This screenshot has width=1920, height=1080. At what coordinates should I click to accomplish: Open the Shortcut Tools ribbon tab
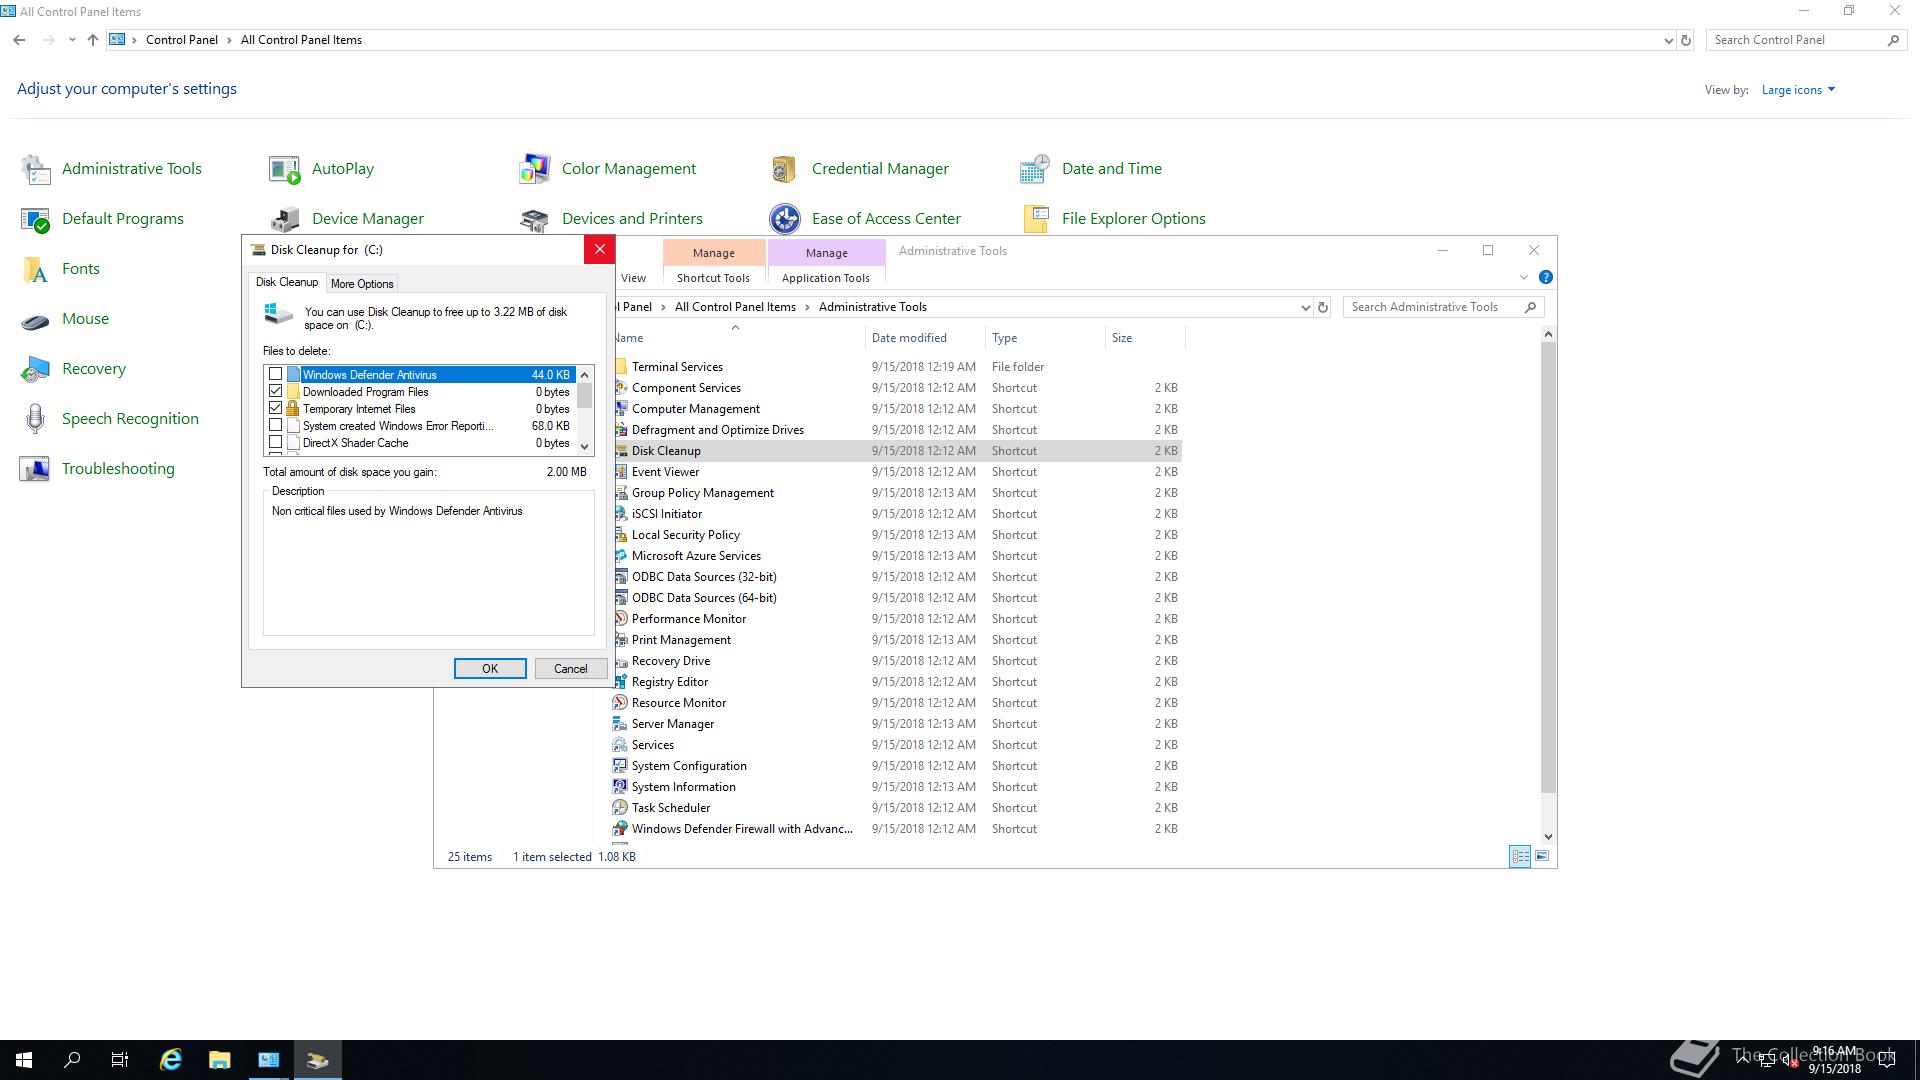(x=713, y=278)
